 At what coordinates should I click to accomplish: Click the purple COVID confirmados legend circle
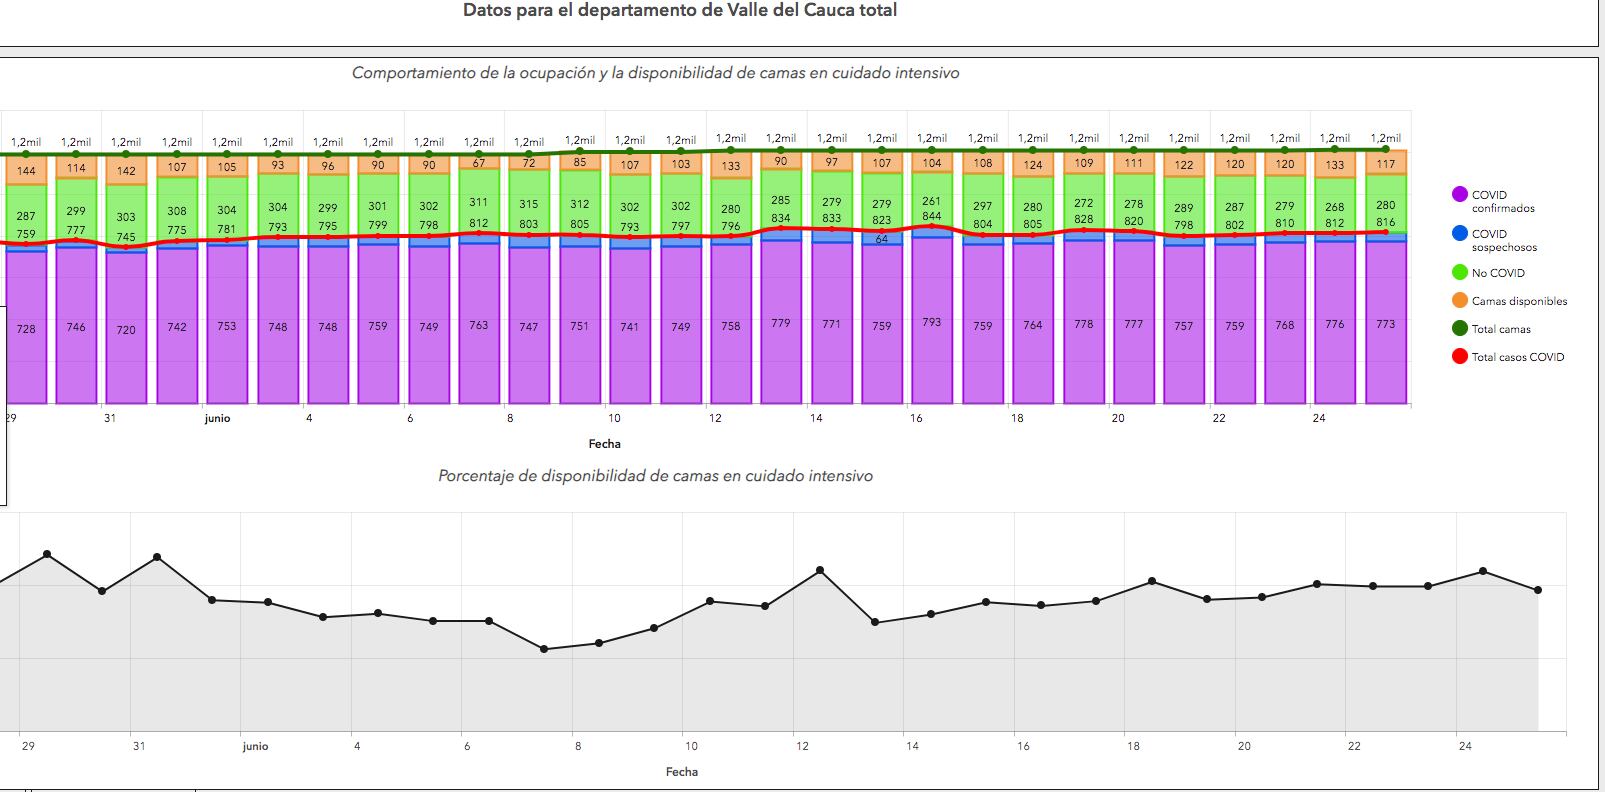coord(1459,195)
